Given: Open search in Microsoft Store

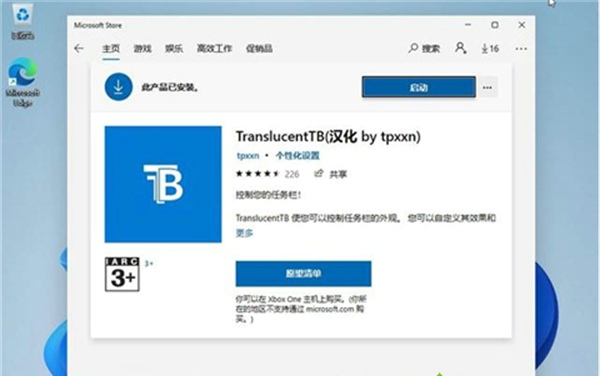Looking at the screenshot, I should [x=424, y=49].
